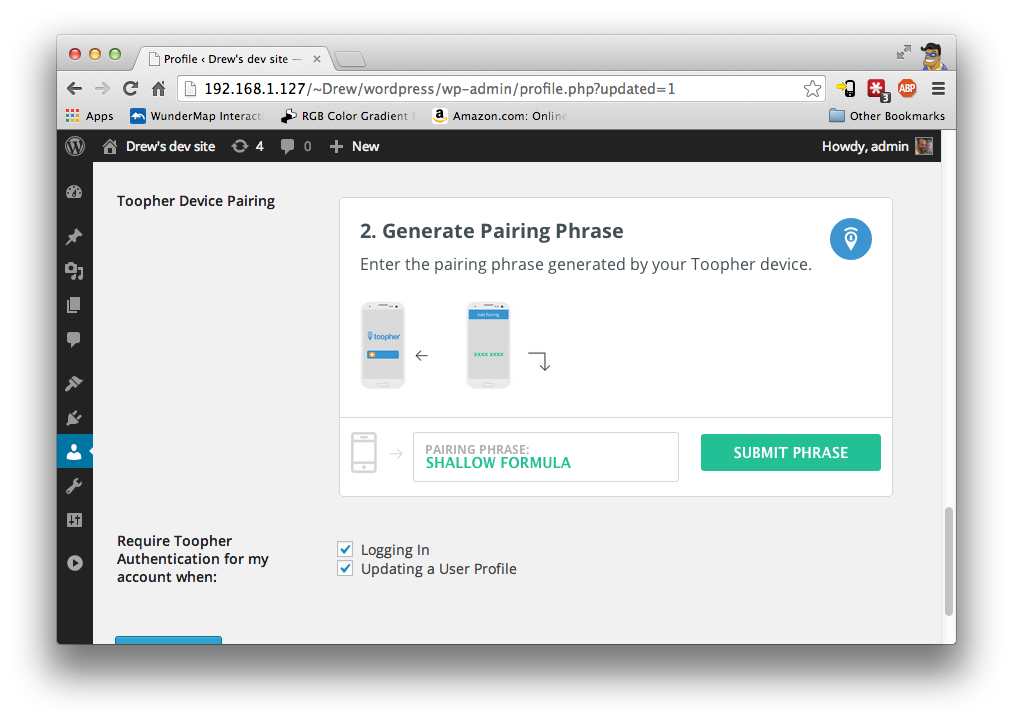Click the page vertical scrollbar thumb

948,561
